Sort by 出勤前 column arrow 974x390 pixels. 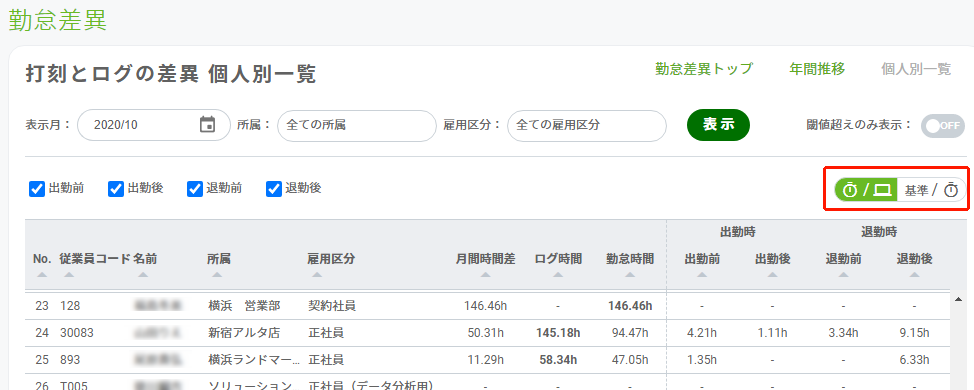click(702, 274)
